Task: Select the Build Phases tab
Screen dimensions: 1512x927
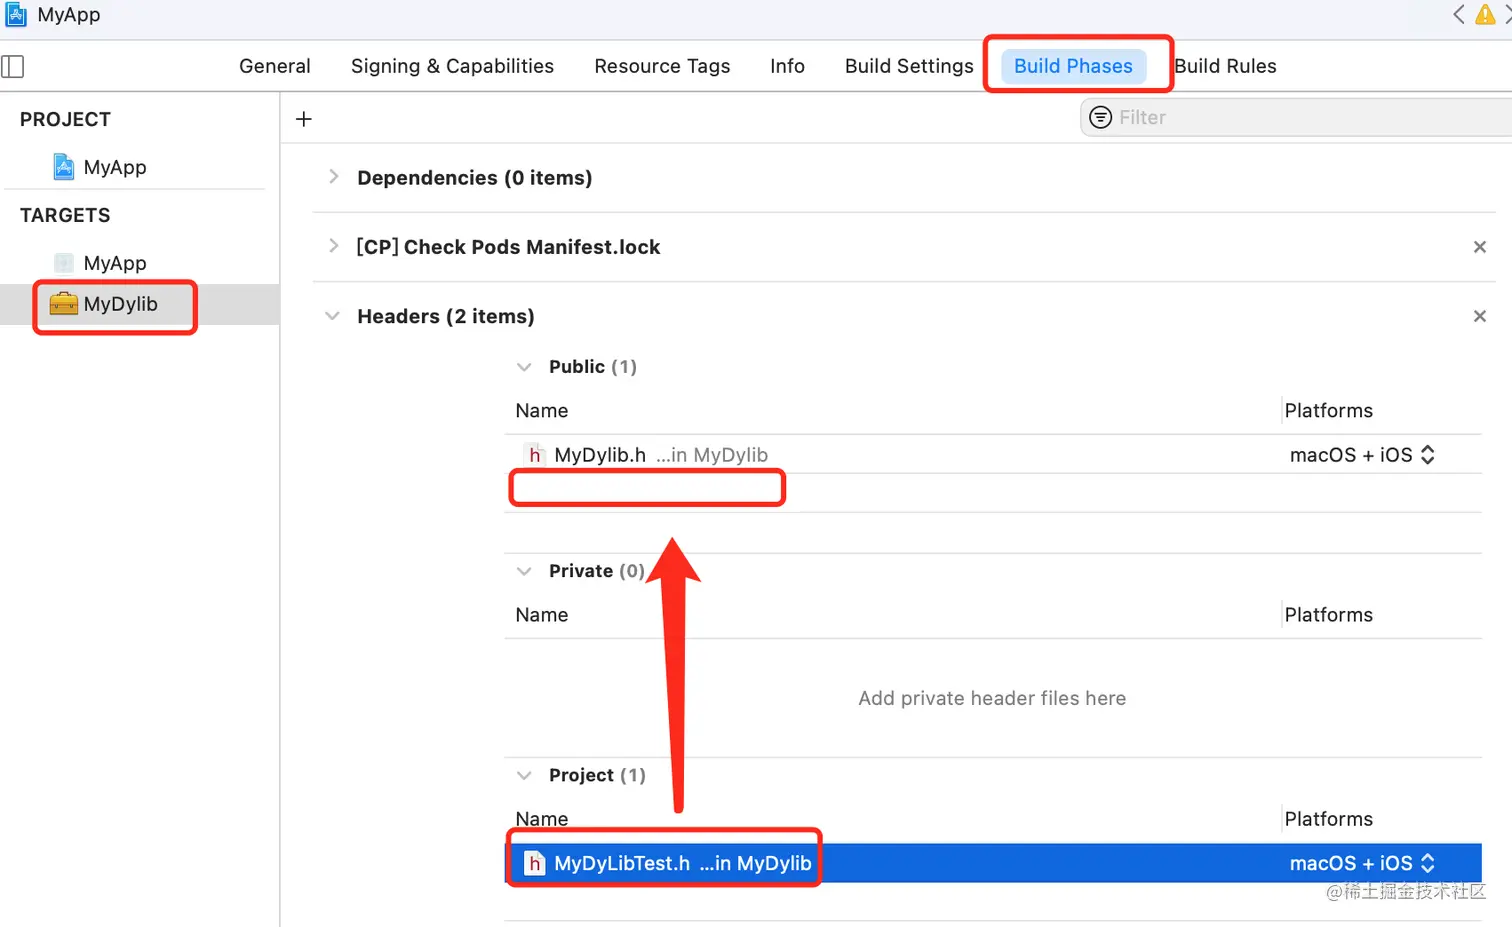Action: pyautogui.click(x=1073, y=66)
